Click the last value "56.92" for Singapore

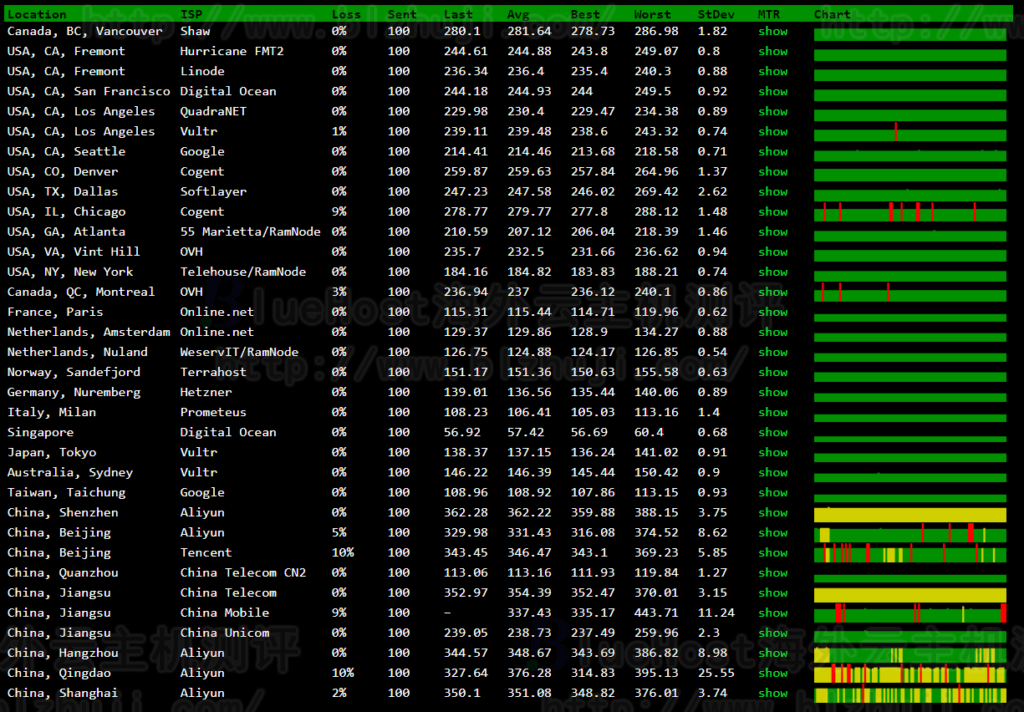462,432
